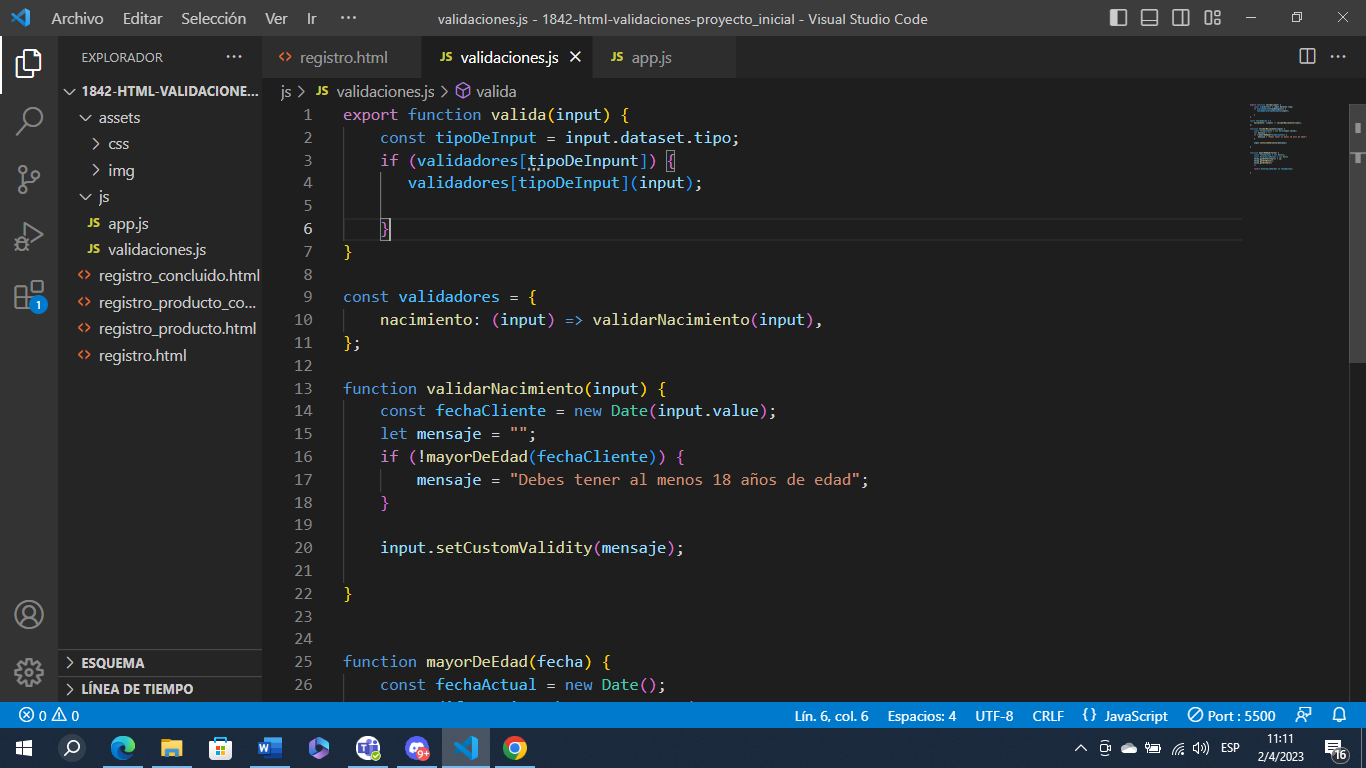The width and height of the screenshot is (1366, 768).
Task: Click on line 20 setCustomValidity code
Action: click(532, 548)
